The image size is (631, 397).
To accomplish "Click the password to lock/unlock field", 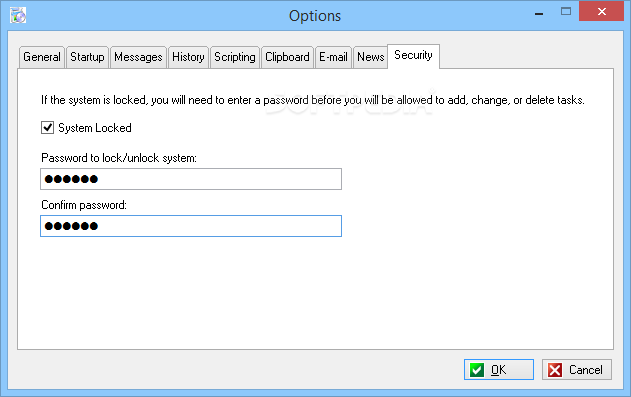I will click(x=191, y=179).
